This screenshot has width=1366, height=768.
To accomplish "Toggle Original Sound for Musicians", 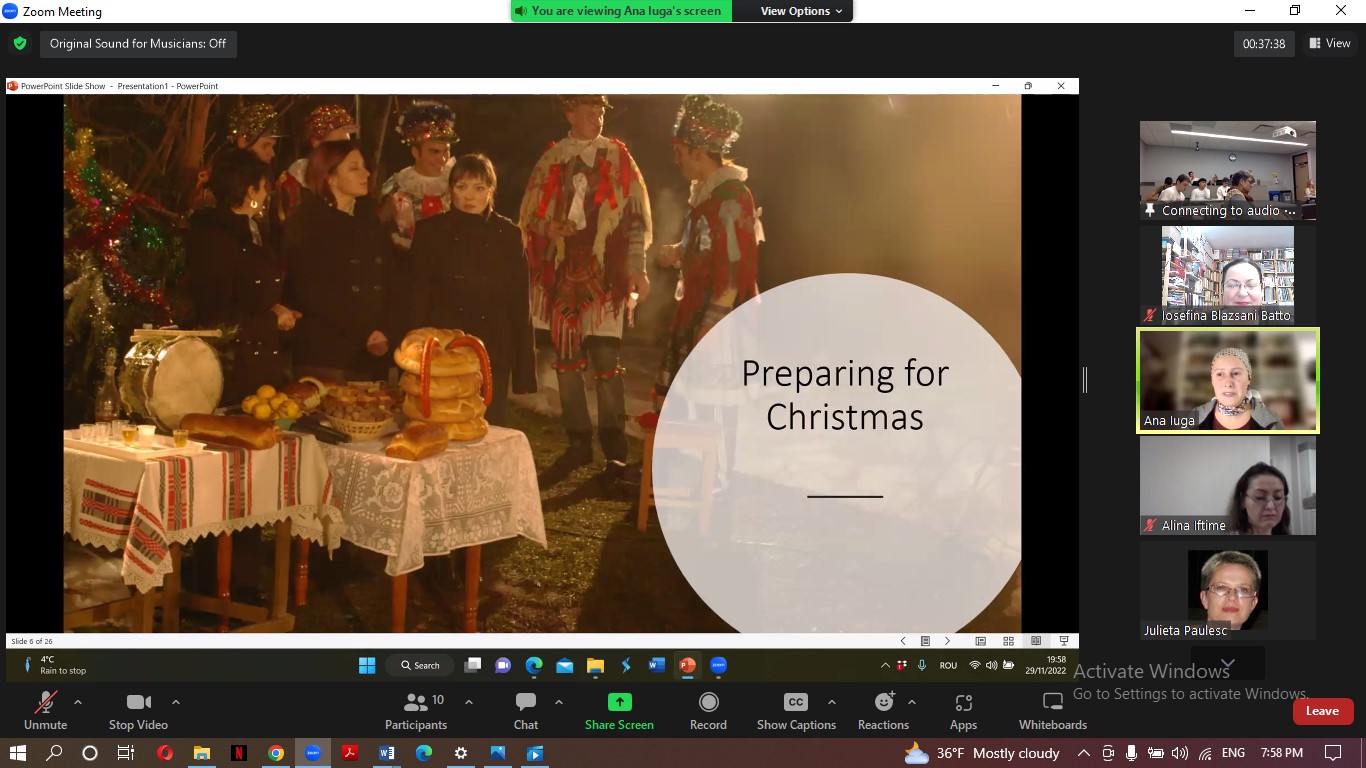I will point(138,44).
